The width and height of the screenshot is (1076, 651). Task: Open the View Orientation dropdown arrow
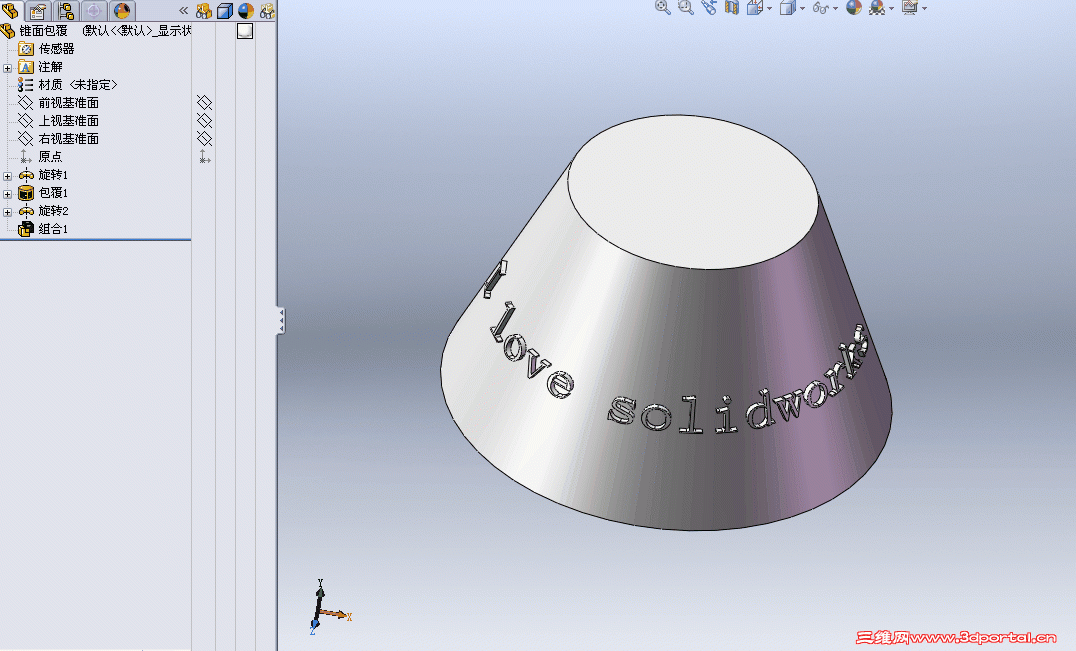[769, 8]
